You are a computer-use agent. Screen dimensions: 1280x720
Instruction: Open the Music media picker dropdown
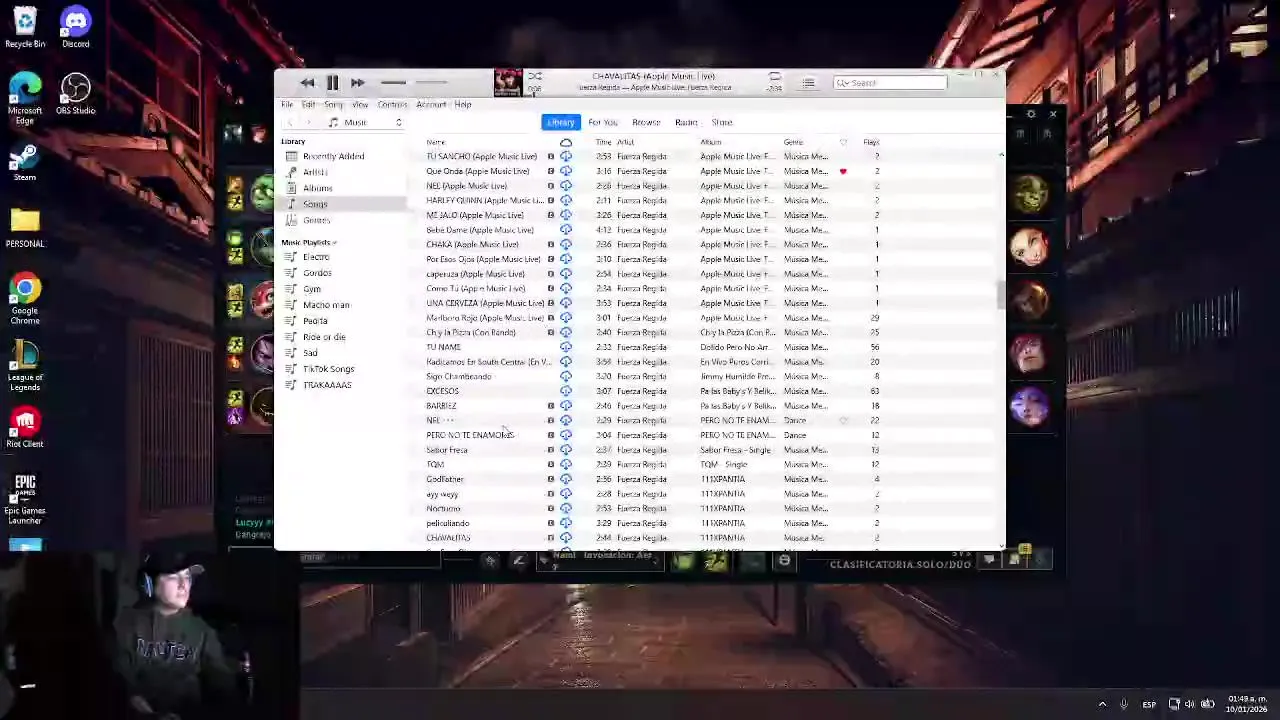tap(365, 122)
